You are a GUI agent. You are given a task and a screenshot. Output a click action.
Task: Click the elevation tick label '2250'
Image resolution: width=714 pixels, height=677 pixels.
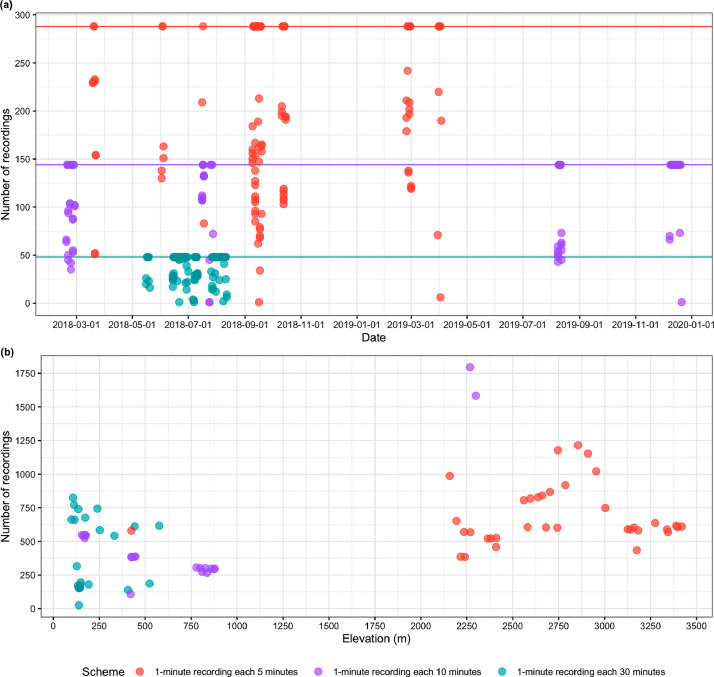tap(467, 626)
